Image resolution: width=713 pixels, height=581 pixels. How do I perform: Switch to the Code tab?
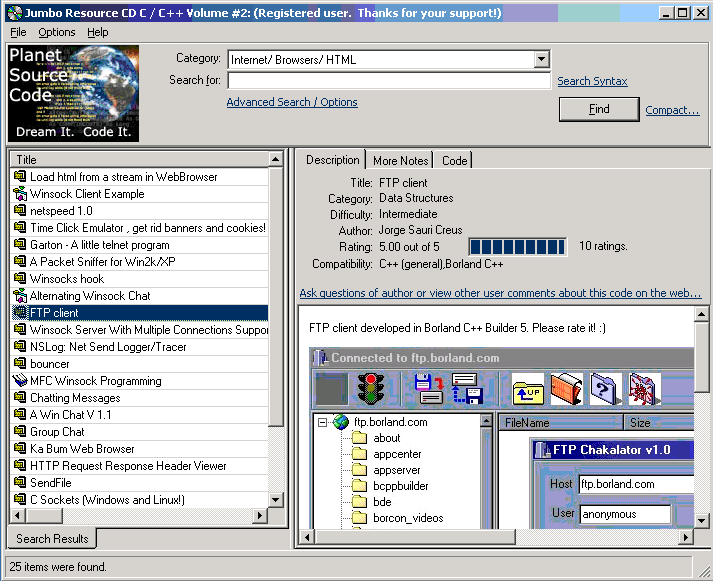[454, 161]
